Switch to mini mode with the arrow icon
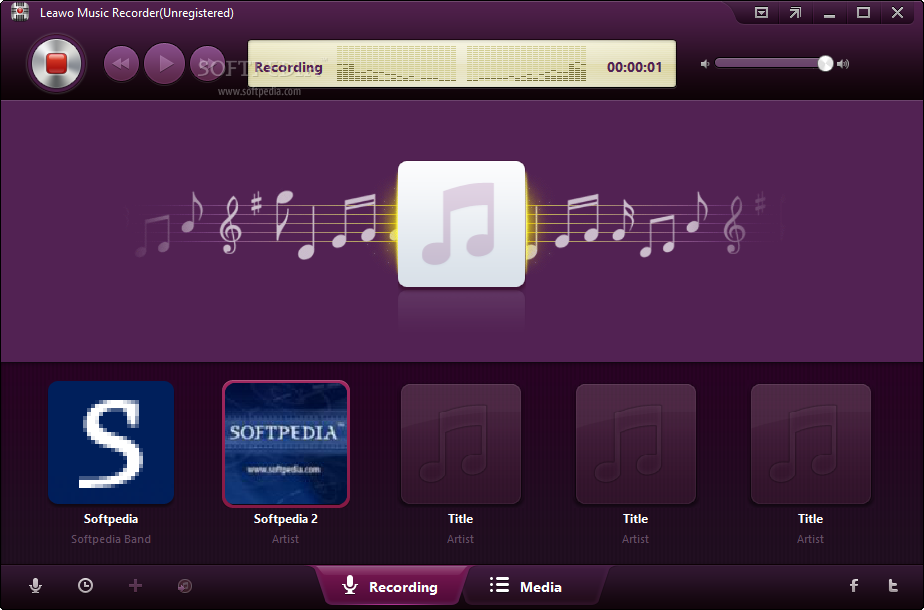 pyautogui.click(x=796, y=12)
